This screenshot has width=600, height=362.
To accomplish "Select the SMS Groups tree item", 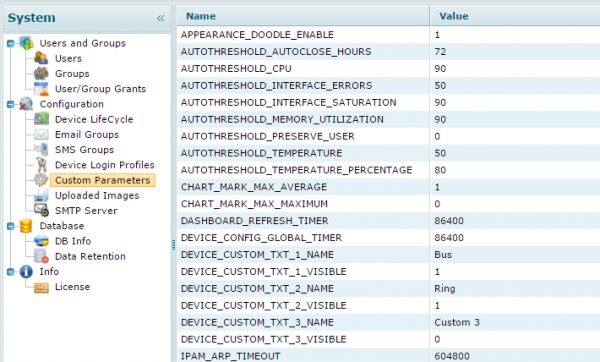I will click(84, 150).
